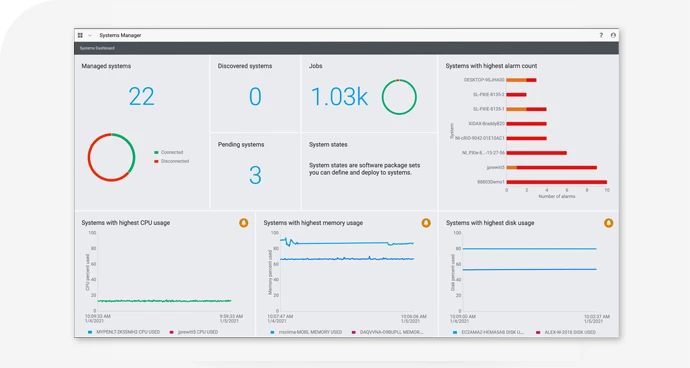Click the green CPU usage trend line
Screen dimensions: 690x368
[164, 301]
